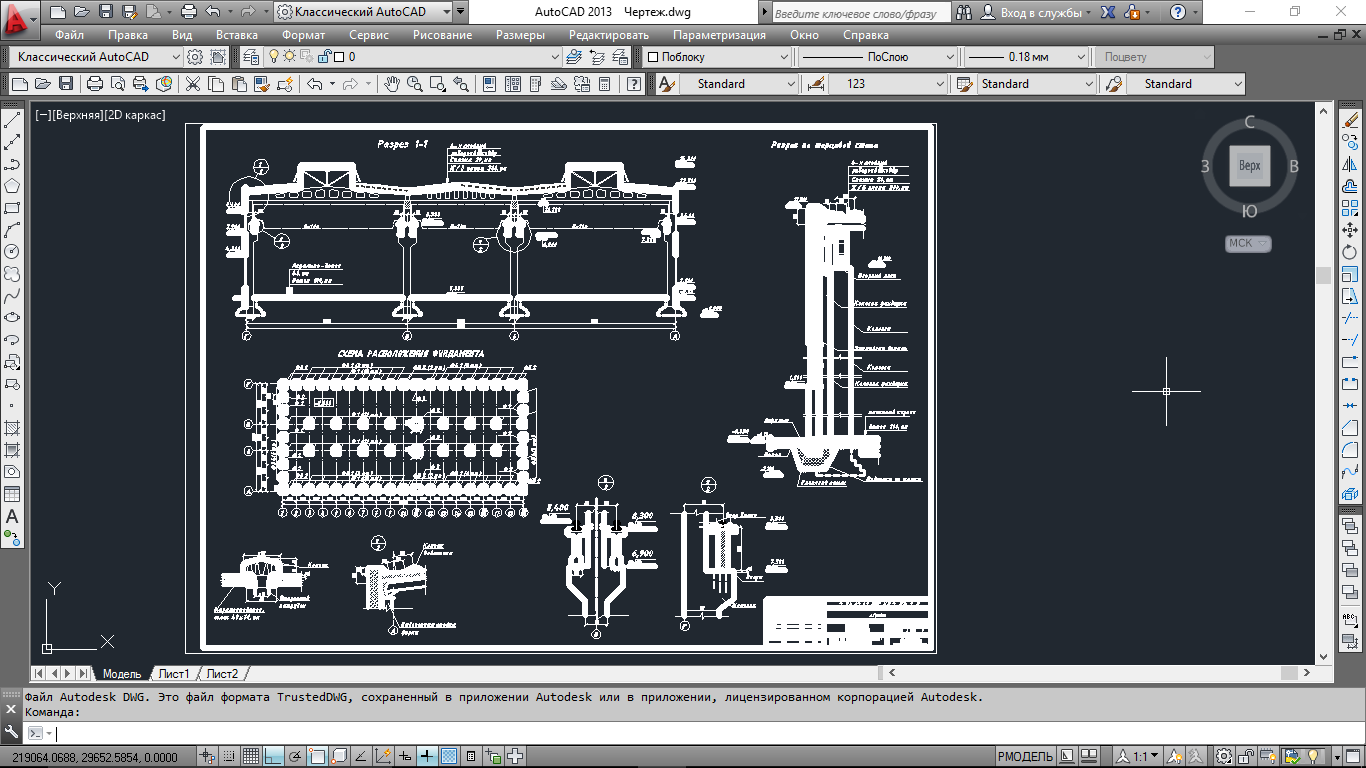1366x768 pixels.
Task: Open the Классический AutoCAD workspace dropdown
Action: pyautogui.click(x=94, y=57)
